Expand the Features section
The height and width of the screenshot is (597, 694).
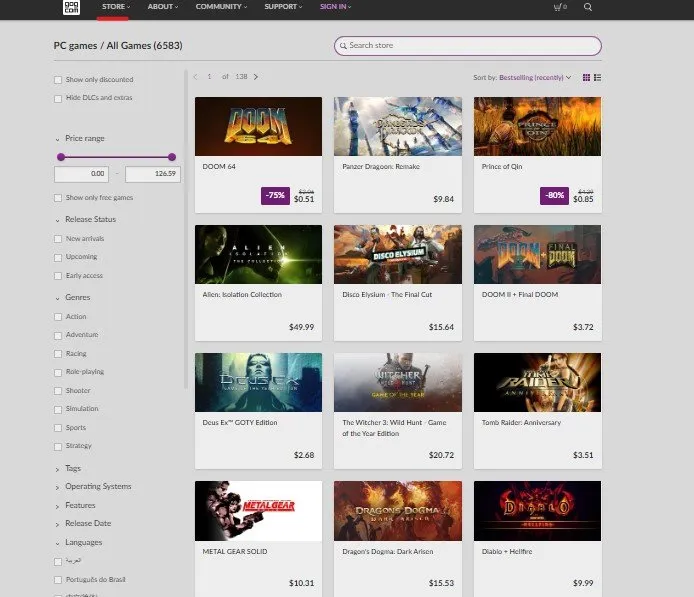click(x=75, y=505)
